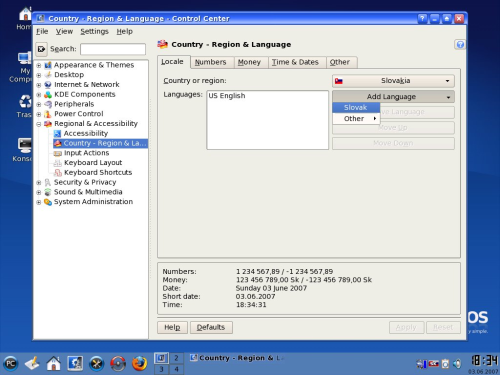Open the Help menu
This screenshot has height=375, width=500.
point(125,31)
